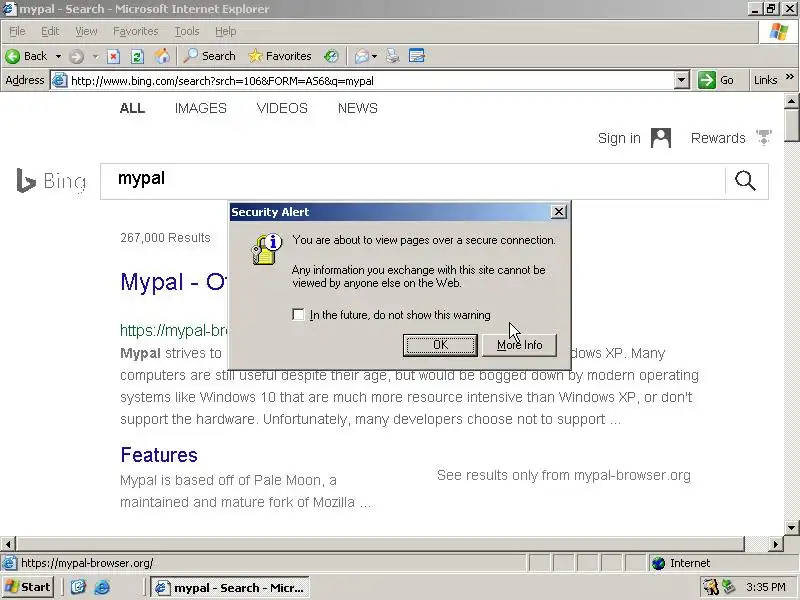Stop page loading with the Stop icon
Viewport: 800px width, 600px height.
(113, 56)
